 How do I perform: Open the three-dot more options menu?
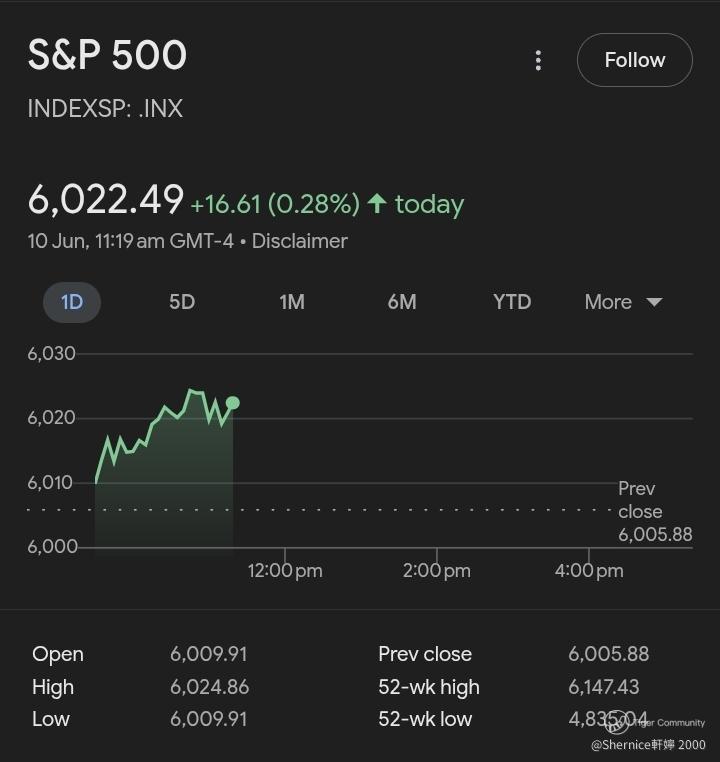[x=538, y=60]
